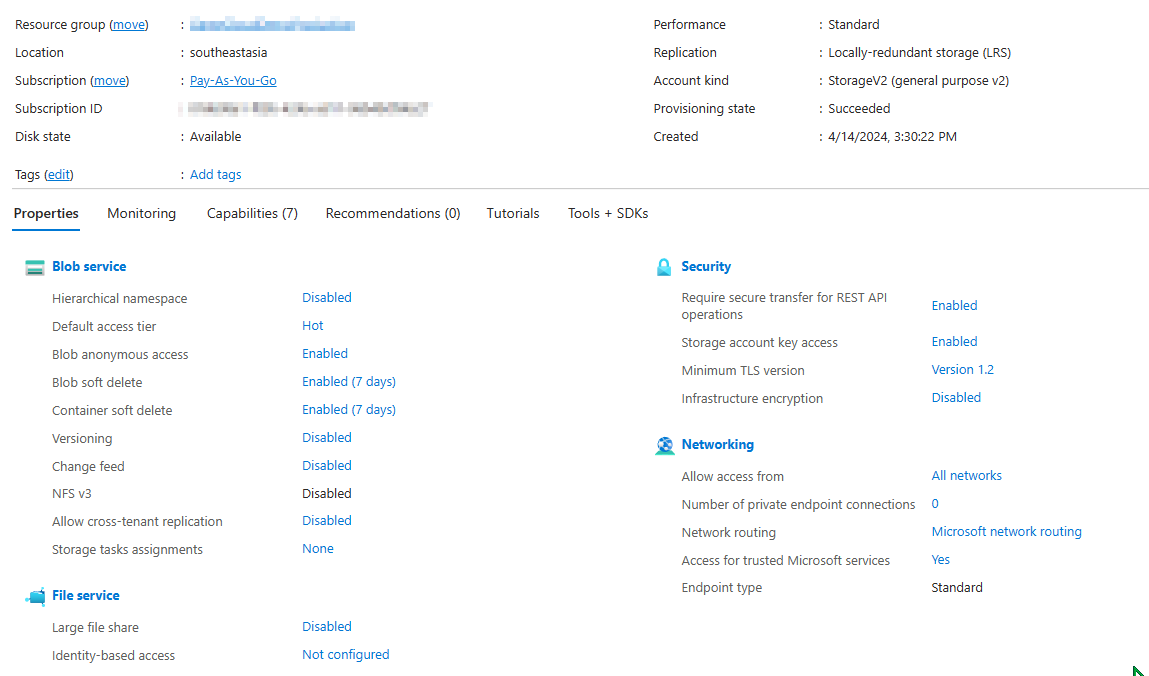This screenshot has height=676, width=1149.
Task: Click Disabled next to Versioning
Action: [327, 437]
